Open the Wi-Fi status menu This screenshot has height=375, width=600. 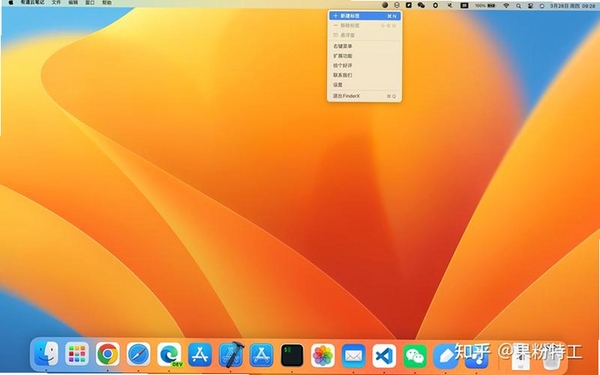506,6
